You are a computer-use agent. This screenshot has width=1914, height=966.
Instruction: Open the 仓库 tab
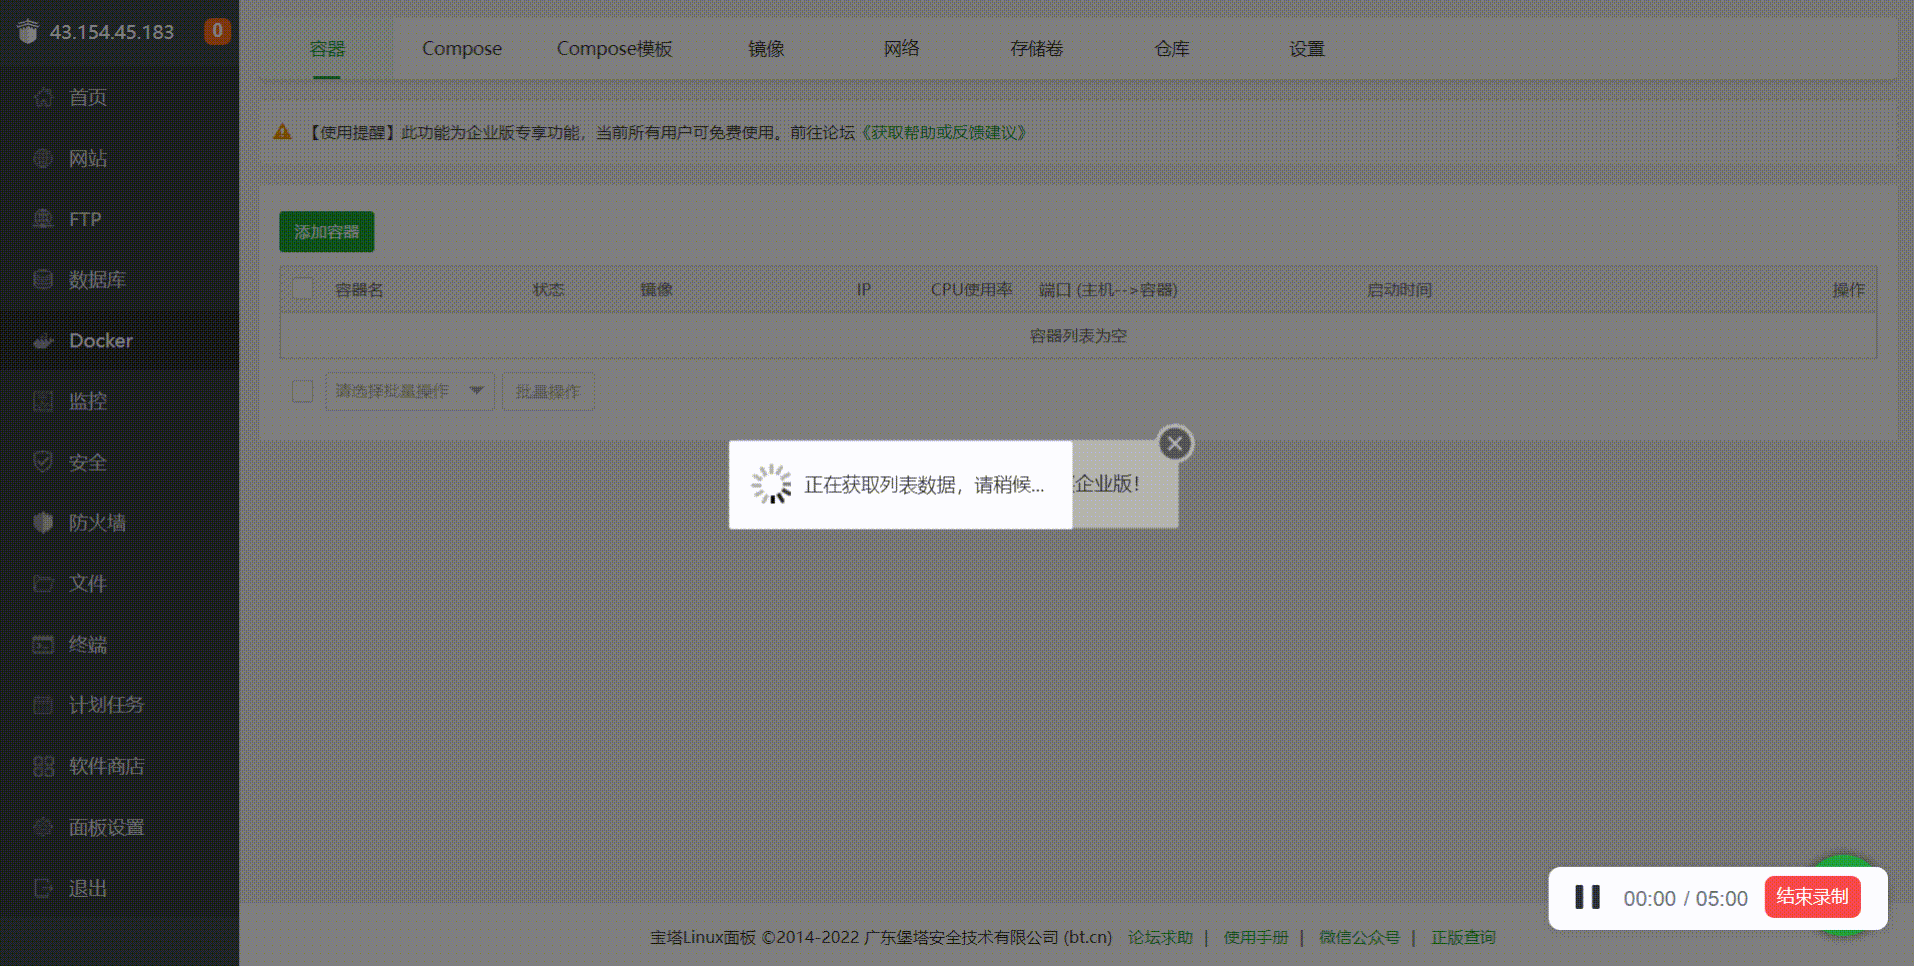click(x=1171, y=48)
